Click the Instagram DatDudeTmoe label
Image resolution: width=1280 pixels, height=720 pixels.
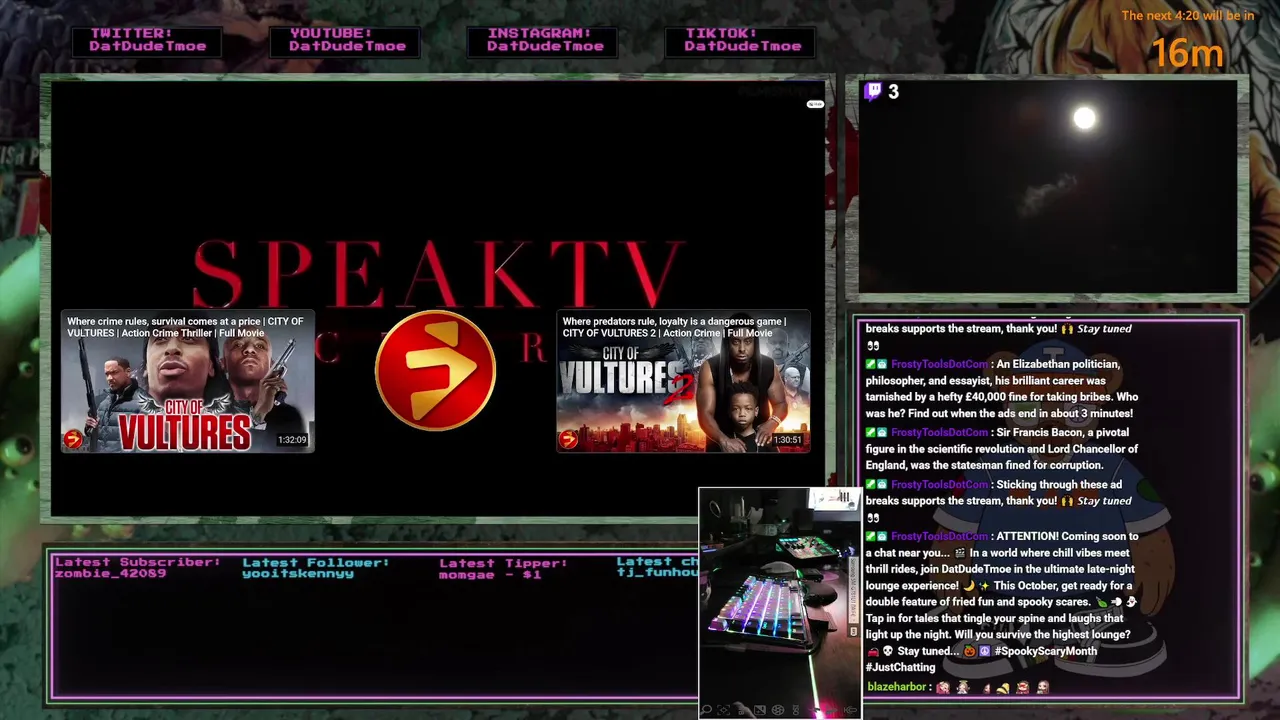click(543, 40)
